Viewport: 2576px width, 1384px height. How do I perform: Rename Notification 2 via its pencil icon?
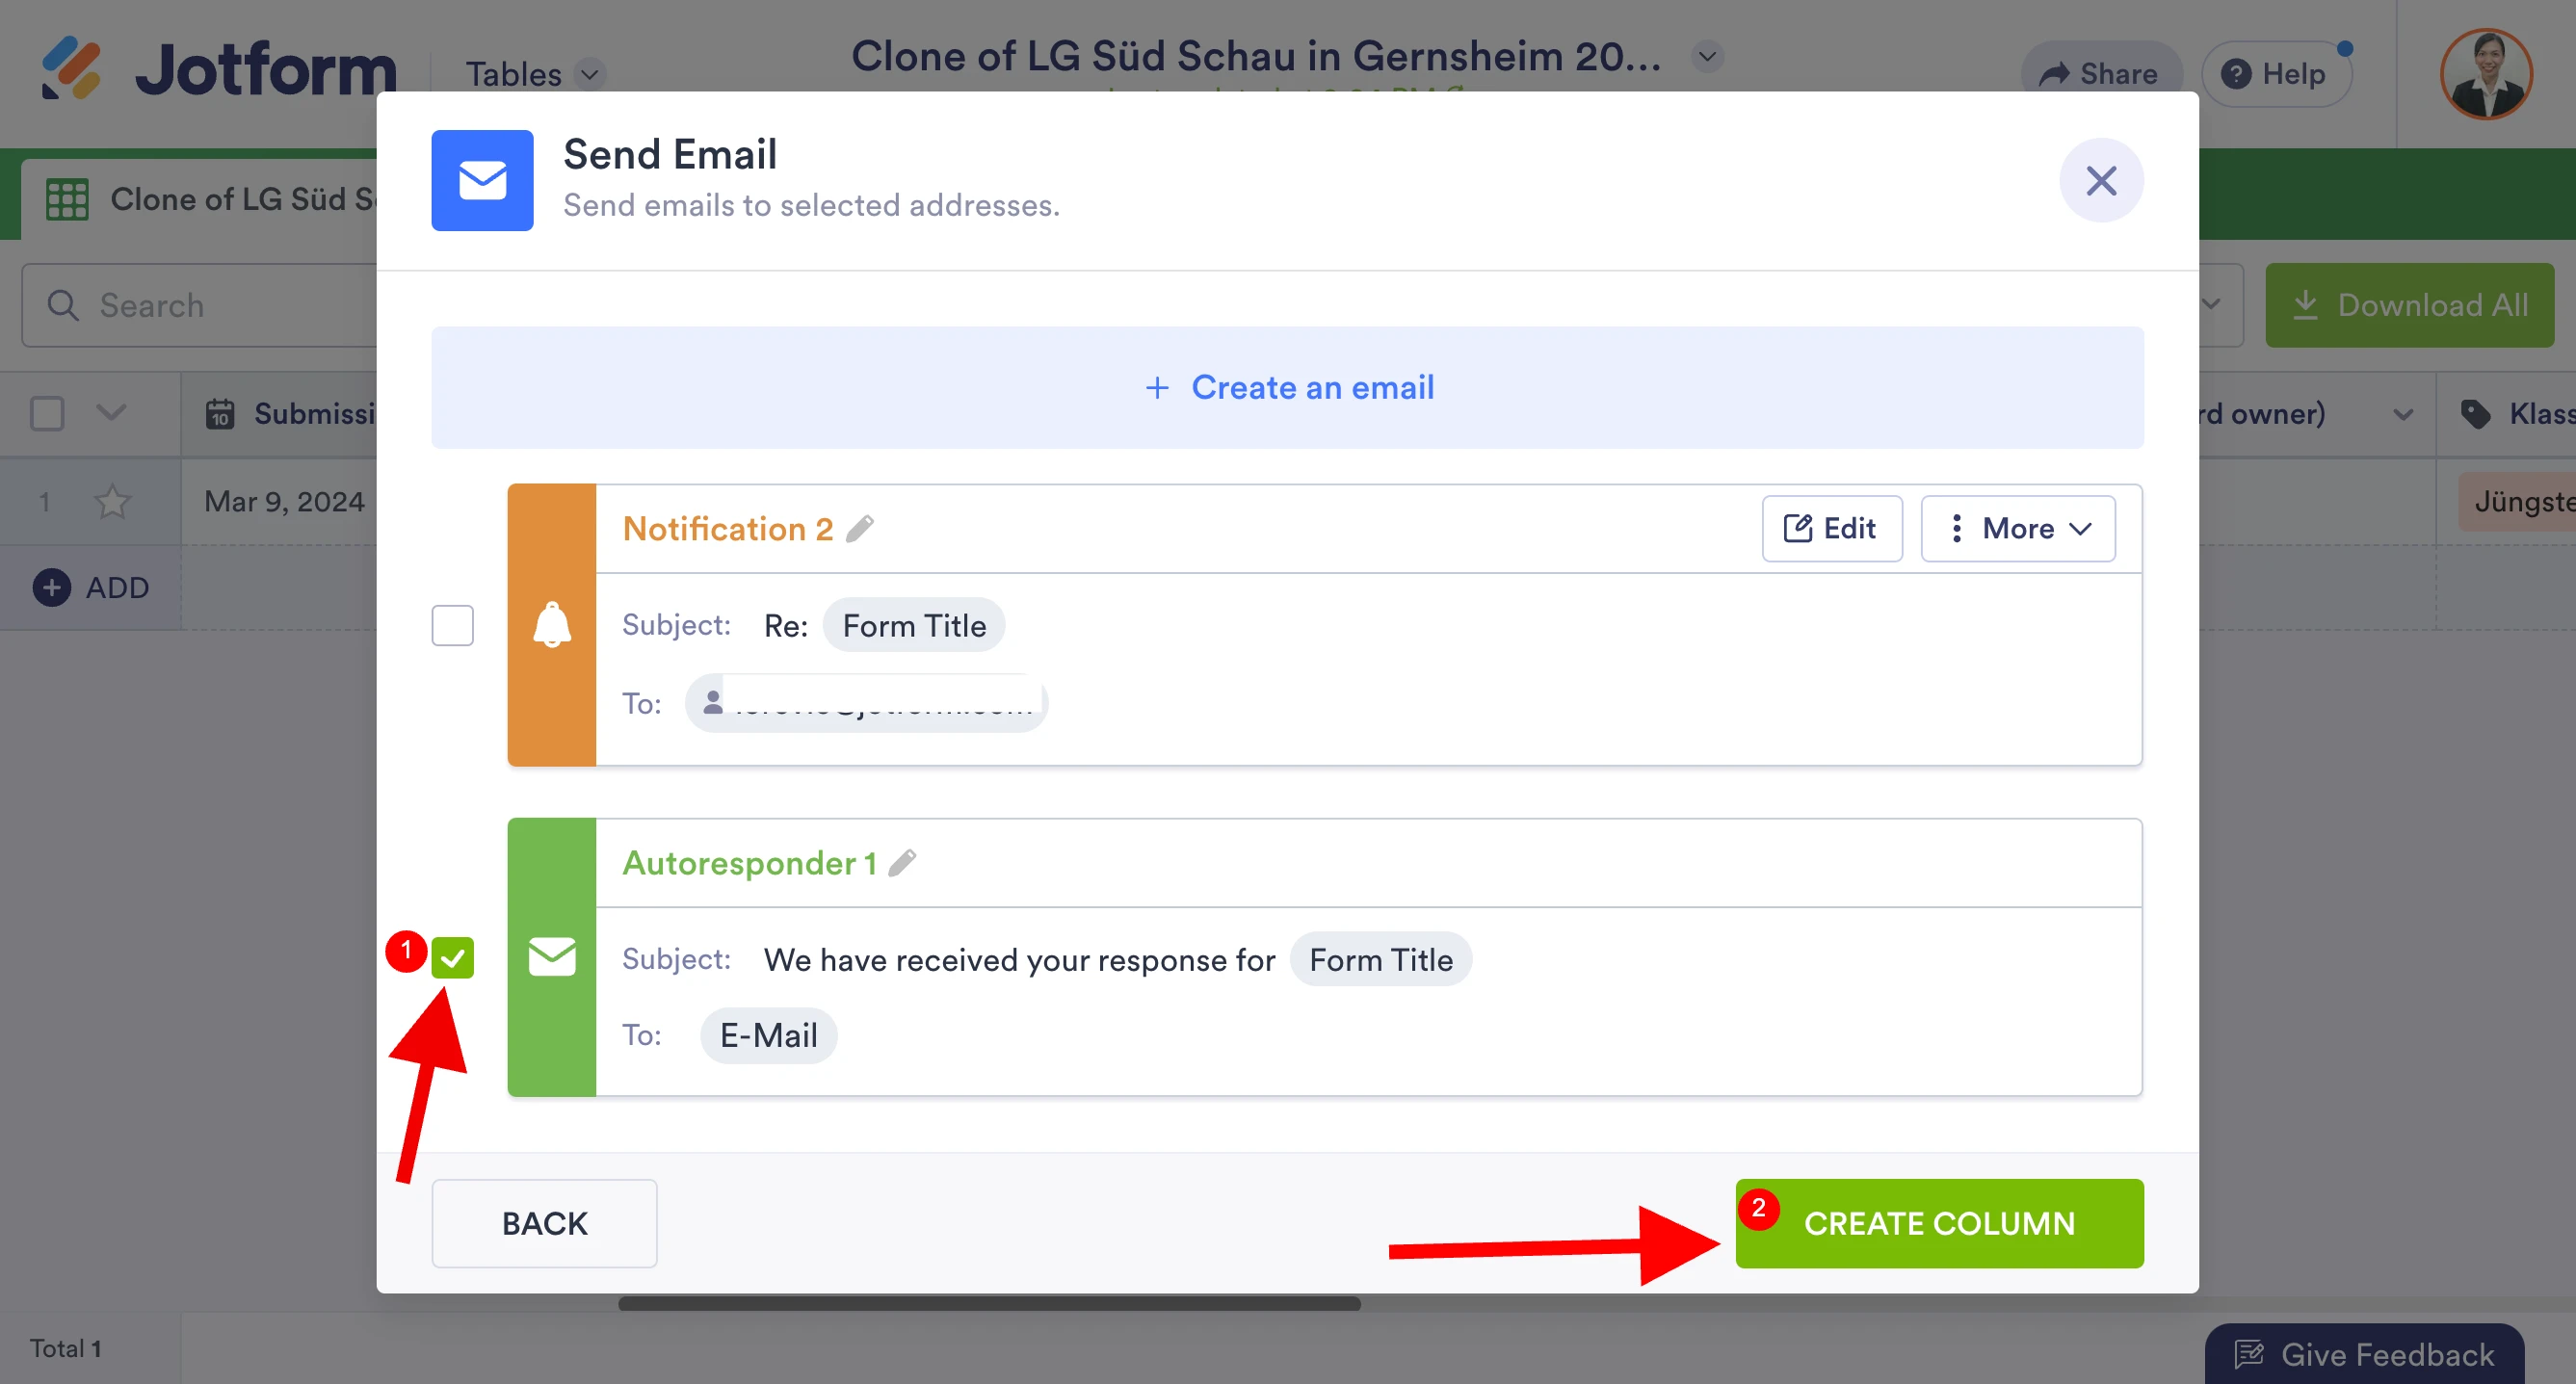point(862,527)
